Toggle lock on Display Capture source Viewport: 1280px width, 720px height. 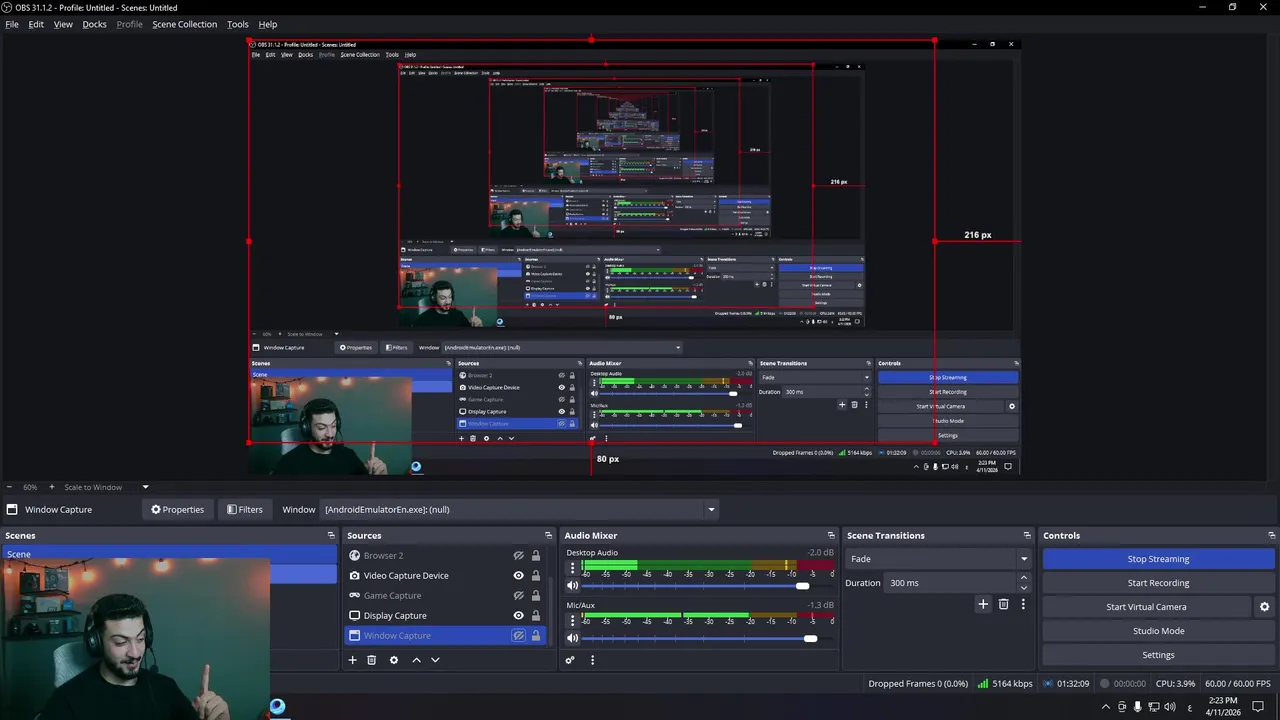535,616
